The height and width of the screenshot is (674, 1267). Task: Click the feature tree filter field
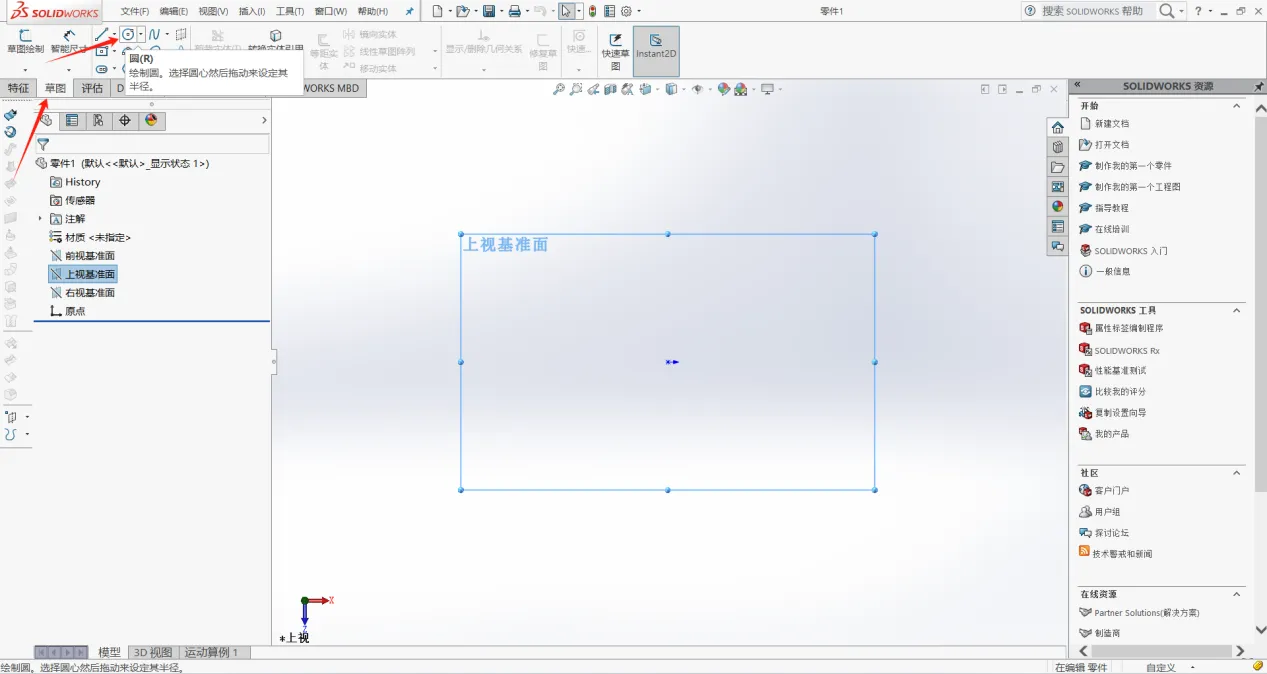[x=152, y=144]
